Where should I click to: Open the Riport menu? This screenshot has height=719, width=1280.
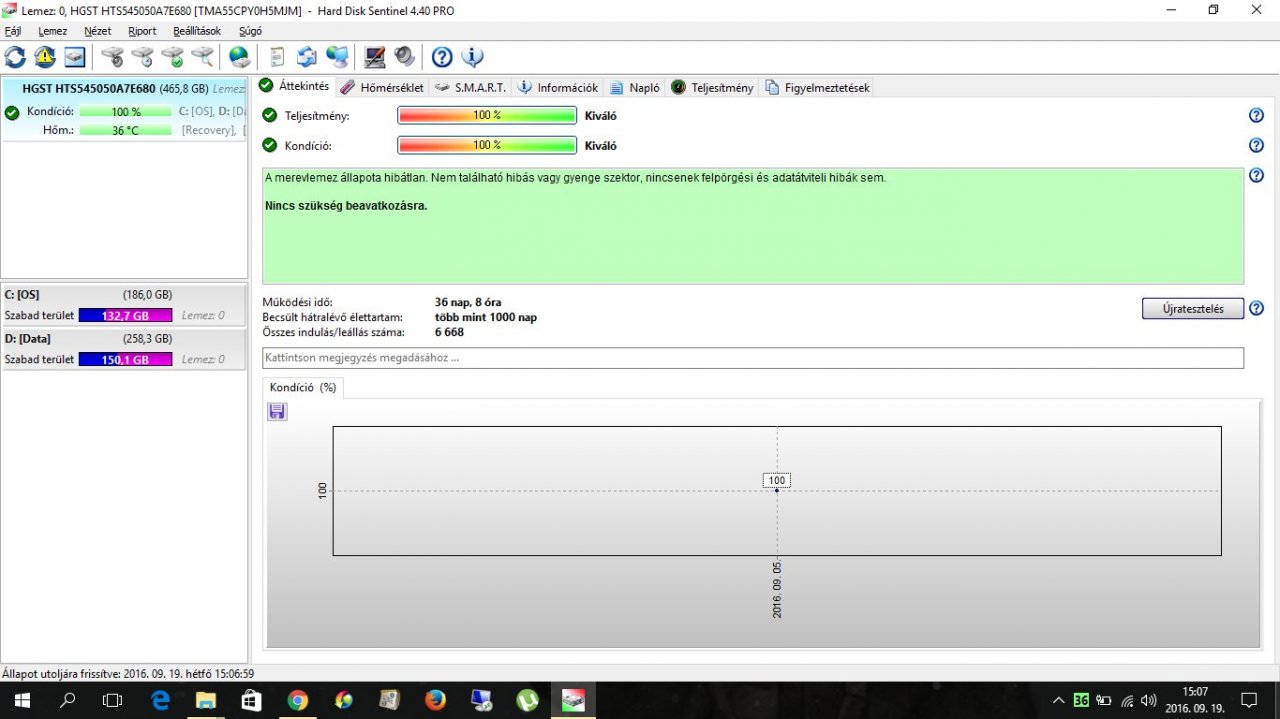[142, 31]
